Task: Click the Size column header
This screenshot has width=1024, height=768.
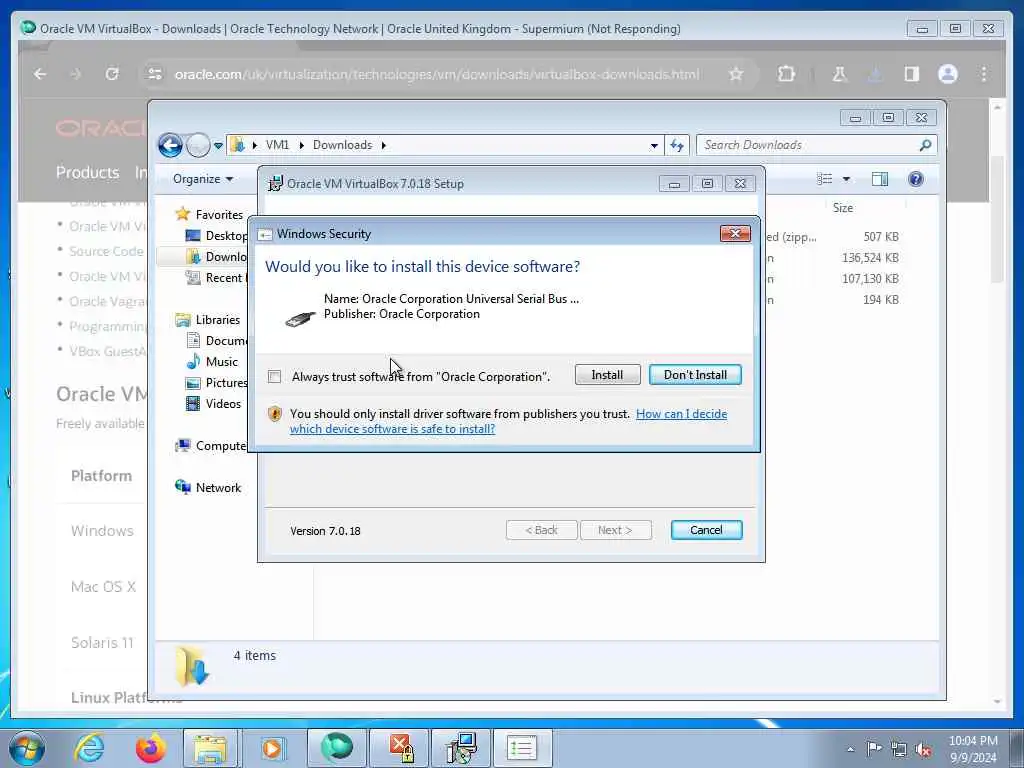Action: (842, 208)
